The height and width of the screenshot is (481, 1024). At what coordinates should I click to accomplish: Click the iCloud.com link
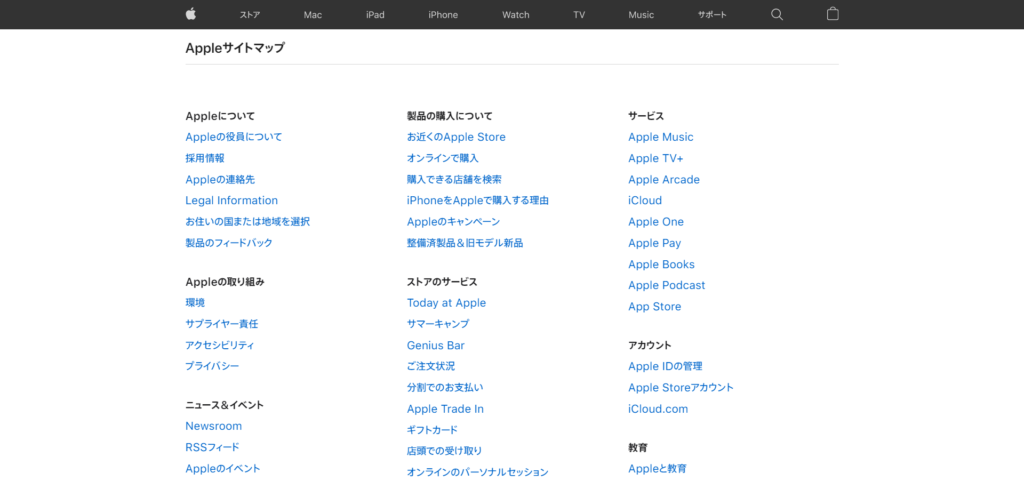[657, 409]
